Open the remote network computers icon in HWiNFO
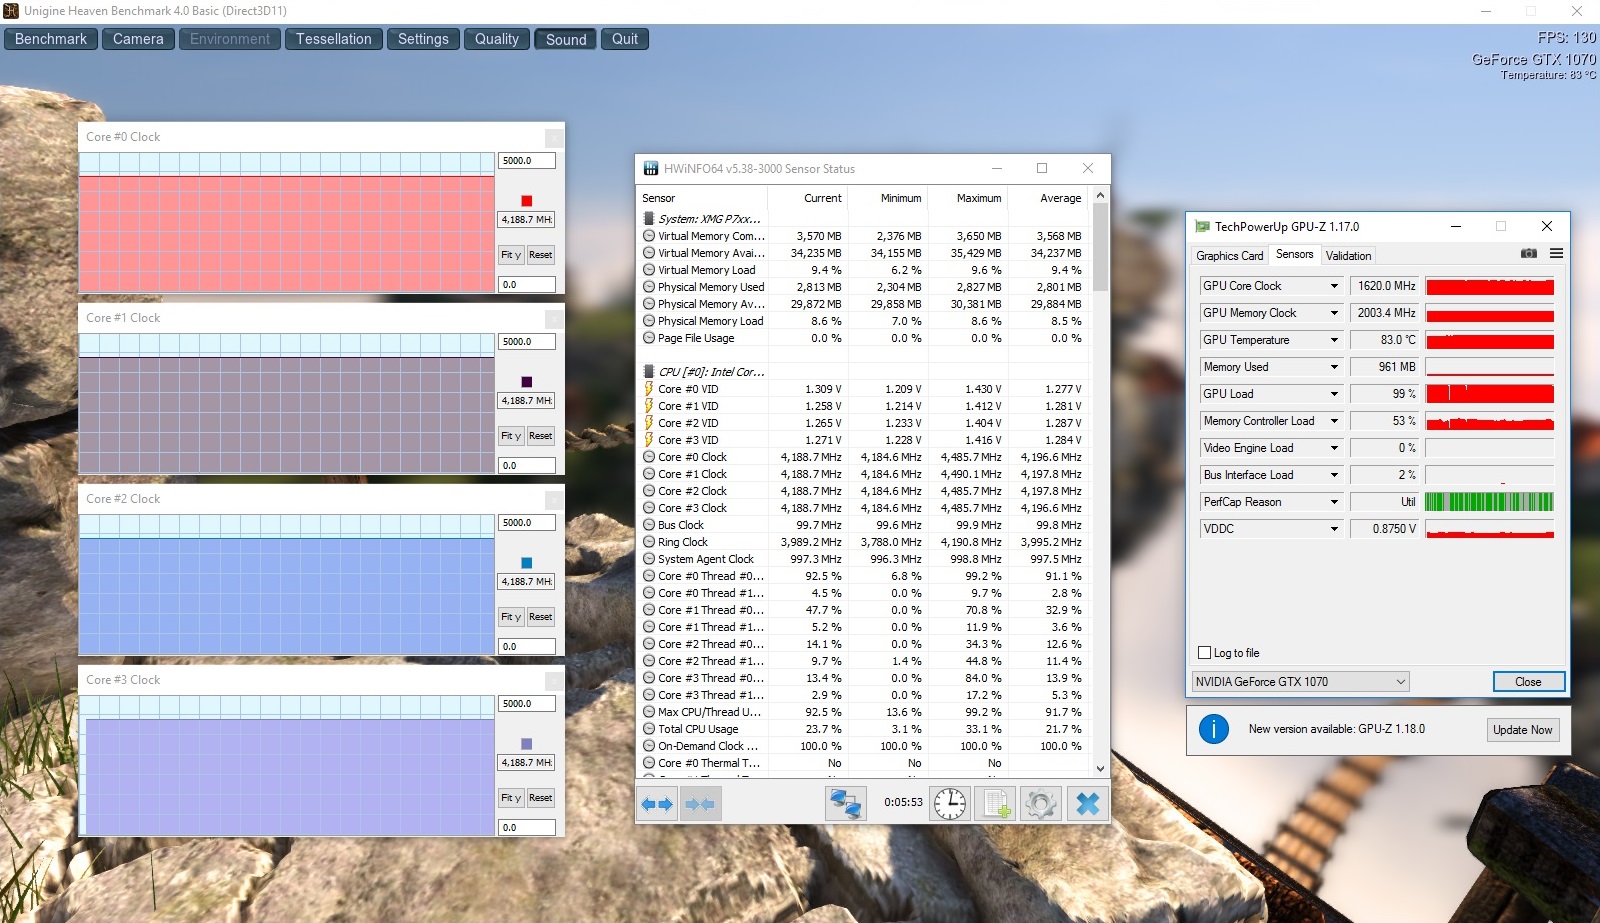 pyautogui.click(x=845, y=804)
